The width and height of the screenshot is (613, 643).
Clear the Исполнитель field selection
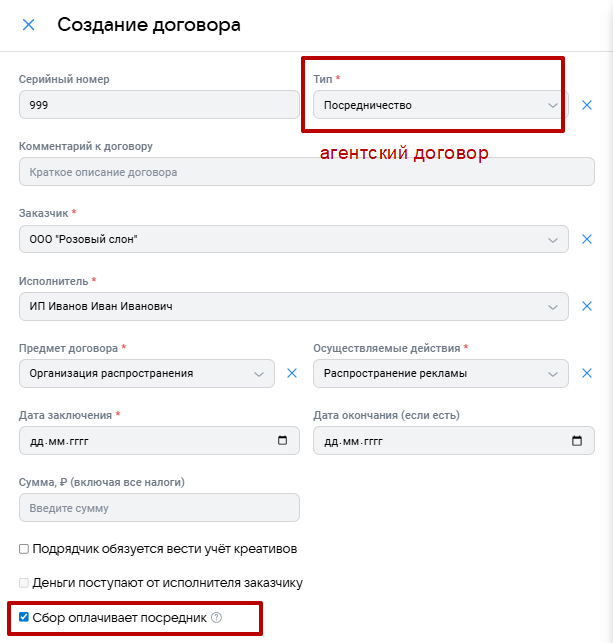coord(587,306)
